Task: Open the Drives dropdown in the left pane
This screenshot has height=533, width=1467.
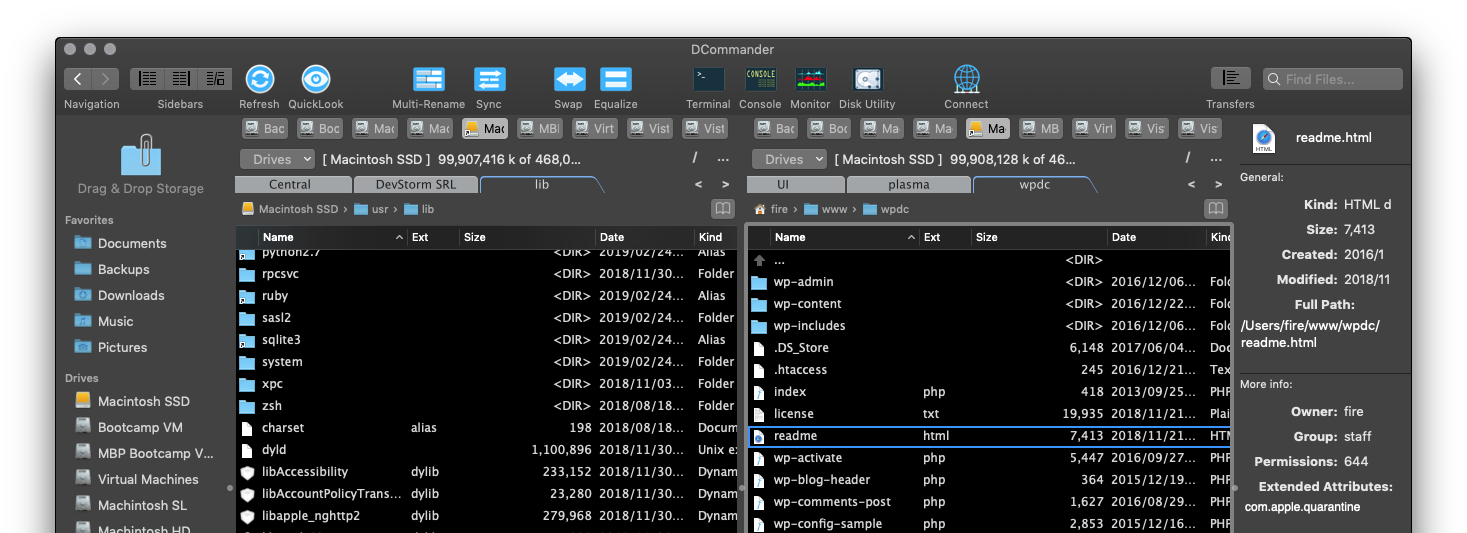Action: point(276,159)
